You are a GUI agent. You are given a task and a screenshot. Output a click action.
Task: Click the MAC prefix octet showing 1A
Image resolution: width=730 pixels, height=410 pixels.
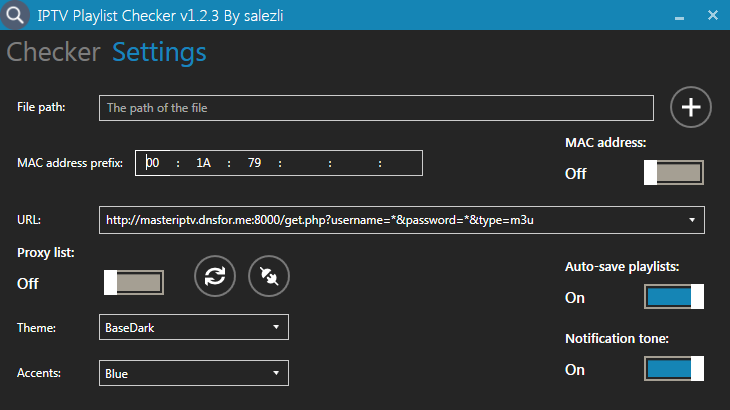click(x=204, y=163)
